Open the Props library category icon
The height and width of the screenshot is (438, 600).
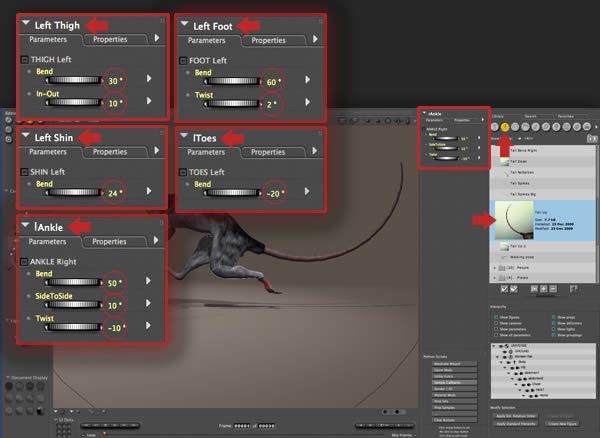546,127
